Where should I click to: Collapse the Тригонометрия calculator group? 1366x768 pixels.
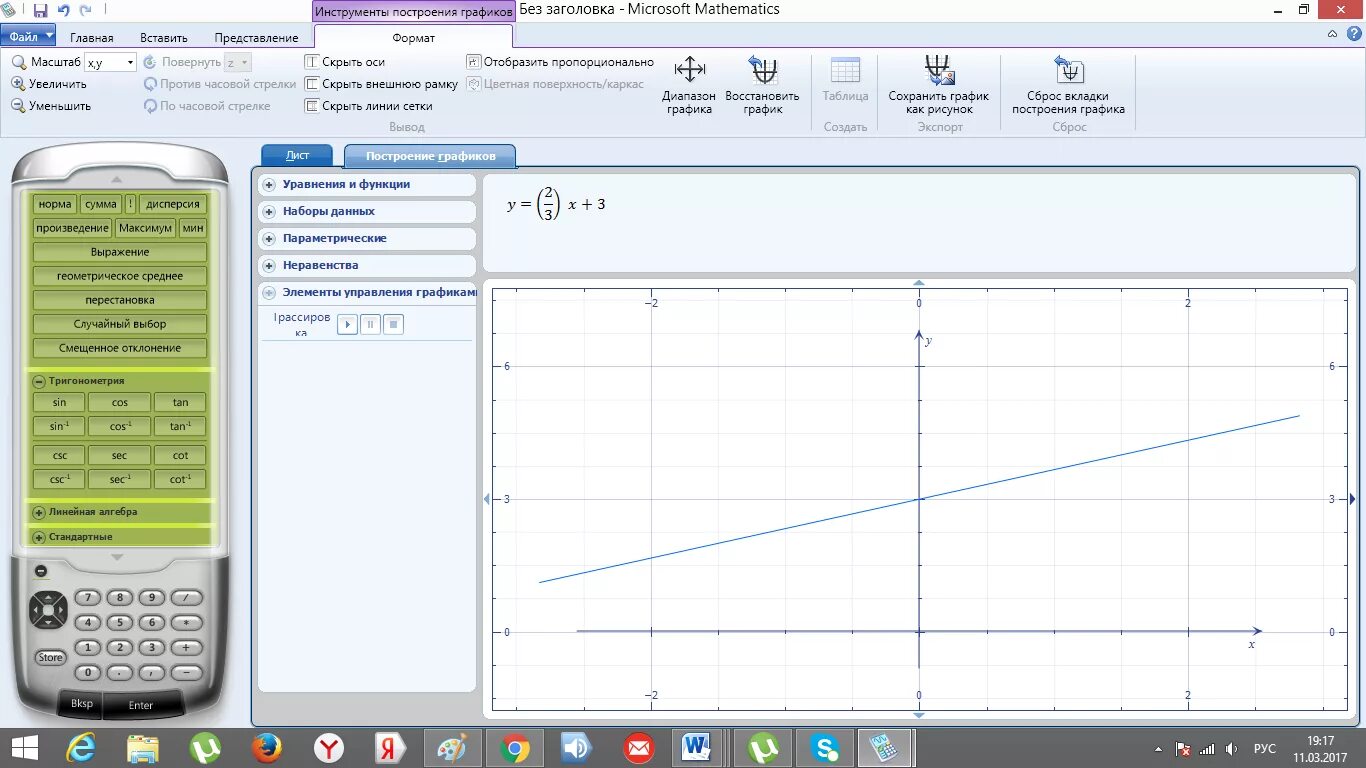pos(39,381)
